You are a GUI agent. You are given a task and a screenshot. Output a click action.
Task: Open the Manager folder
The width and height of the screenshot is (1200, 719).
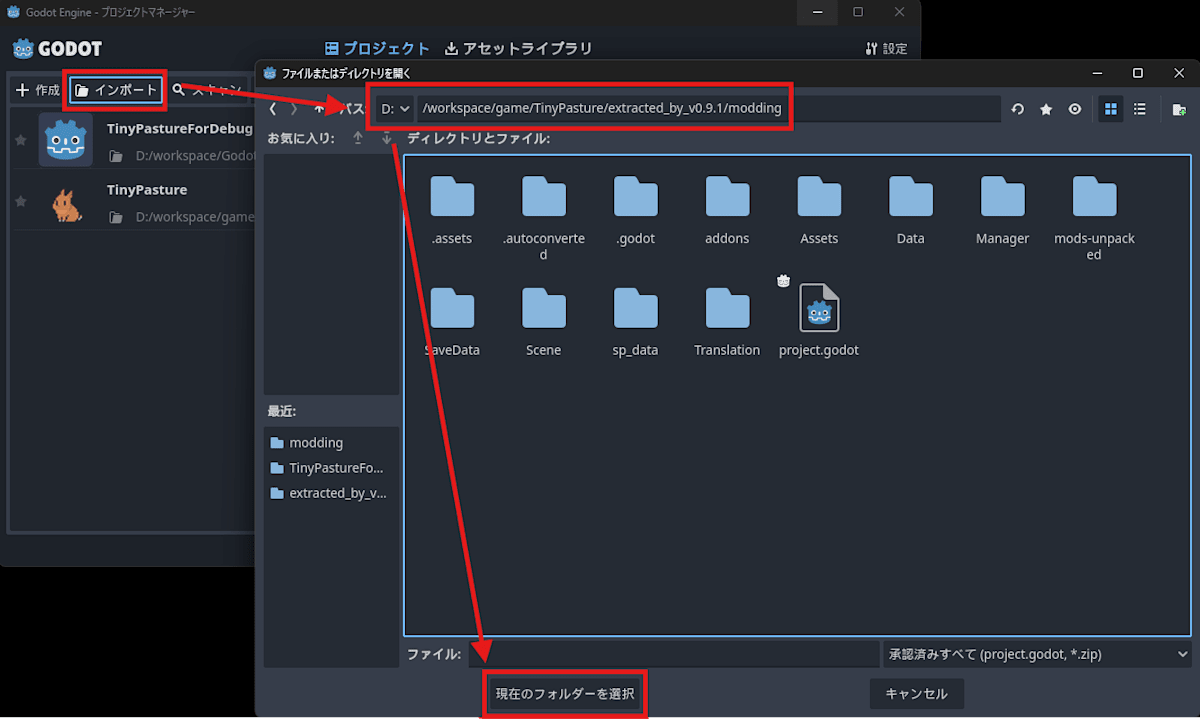coord(1002,209)
